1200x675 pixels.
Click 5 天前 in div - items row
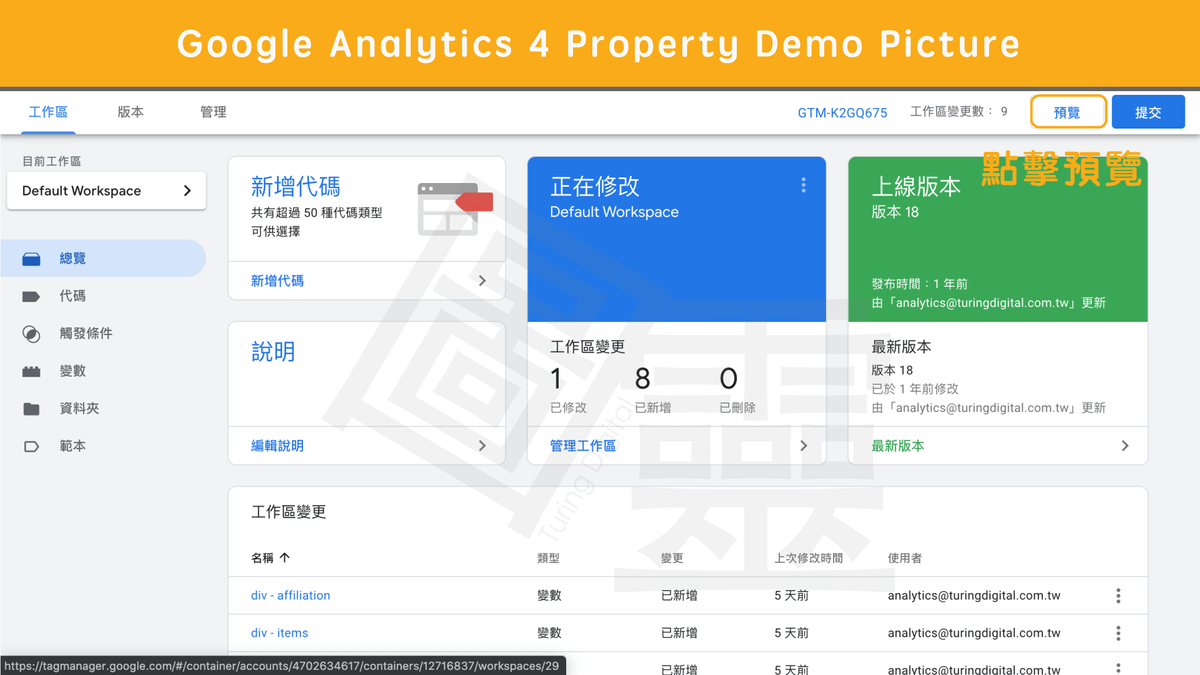point(791,633)
